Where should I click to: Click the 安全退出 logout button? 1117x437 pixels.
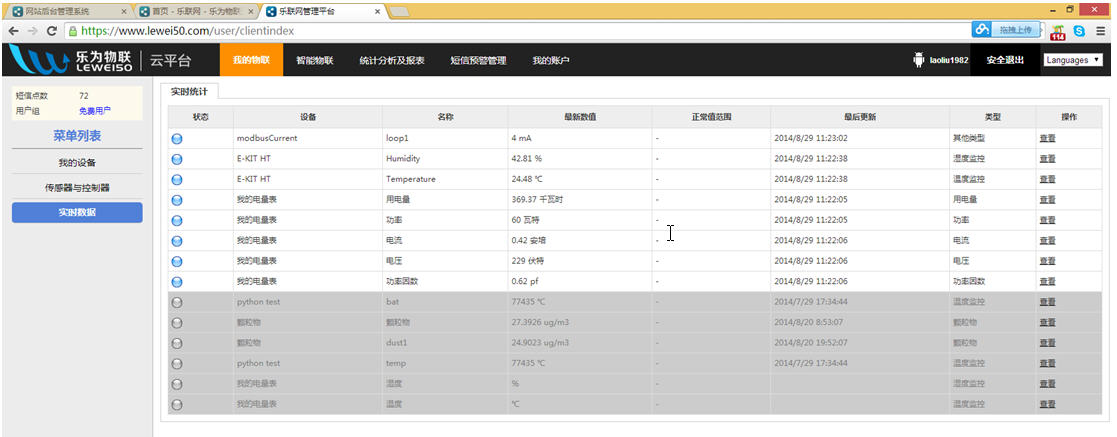click(x=1004, y=60)
